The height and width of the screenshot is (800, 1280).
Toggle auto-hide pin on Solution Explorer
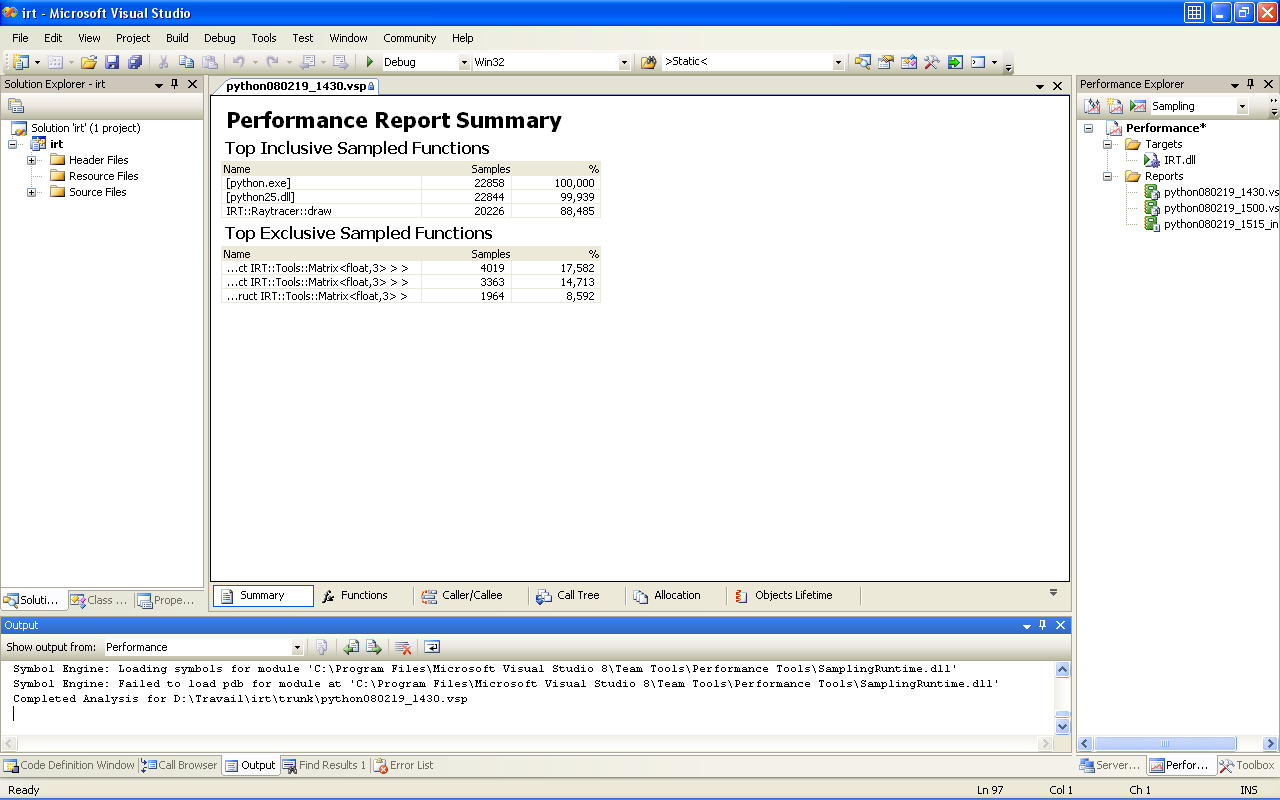point(174,84)
